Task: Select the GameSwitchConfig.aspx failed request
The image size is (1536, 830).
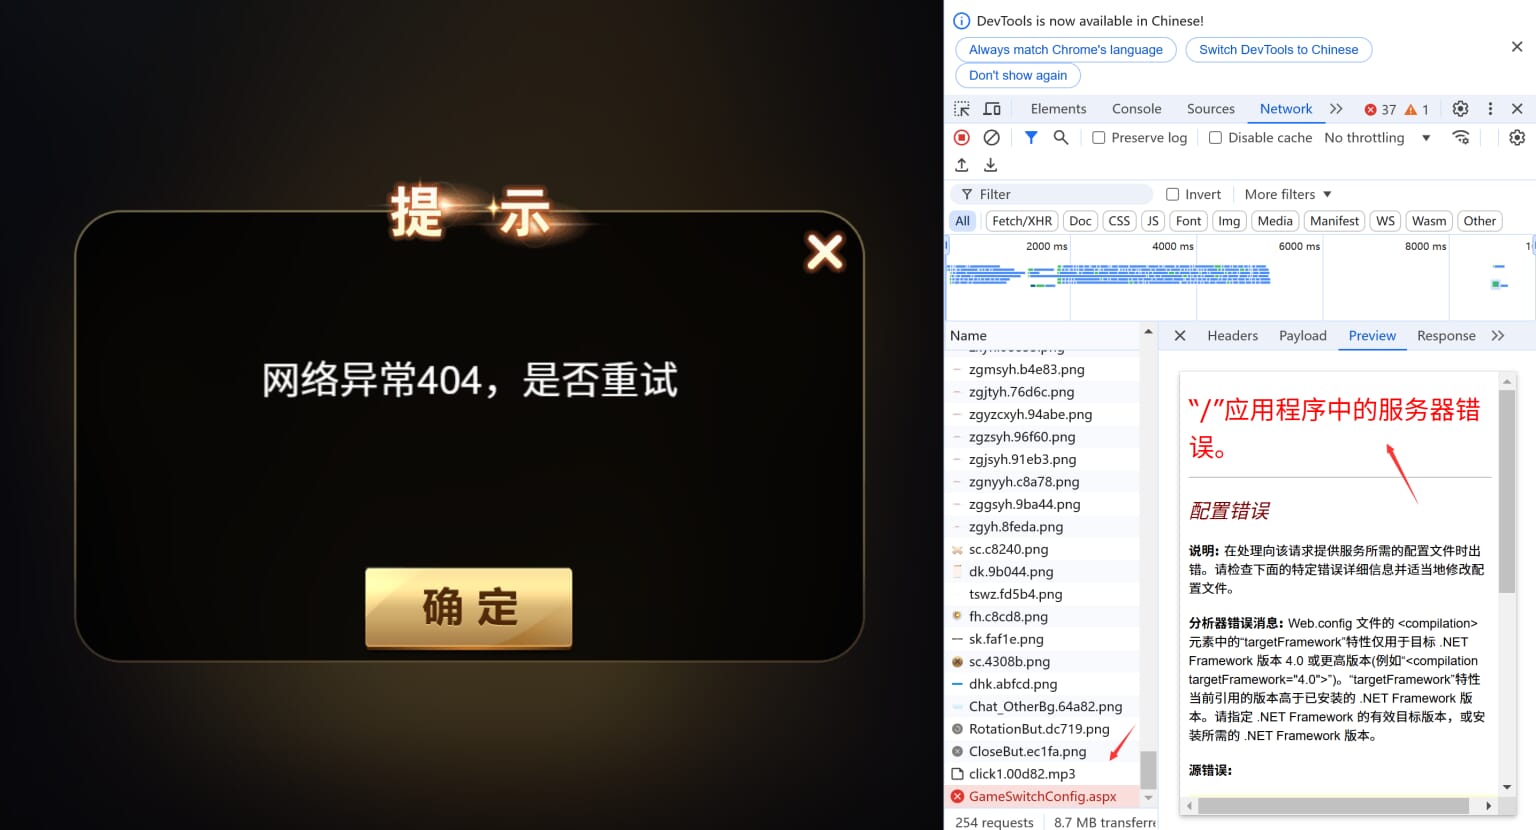Action: (x=1043, y=796)
